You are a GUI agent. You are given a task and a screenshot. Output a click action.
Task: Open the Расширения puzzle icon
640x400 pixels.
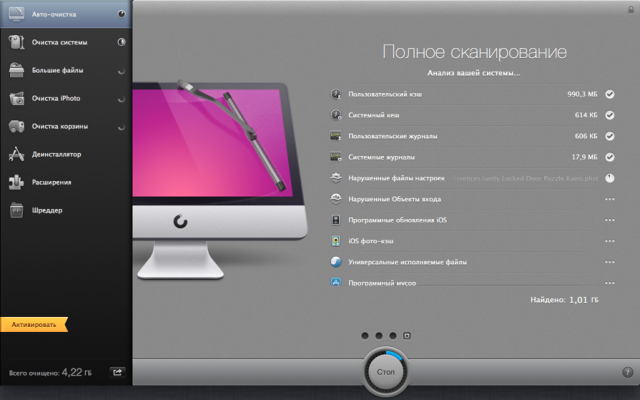click(16, 182)
